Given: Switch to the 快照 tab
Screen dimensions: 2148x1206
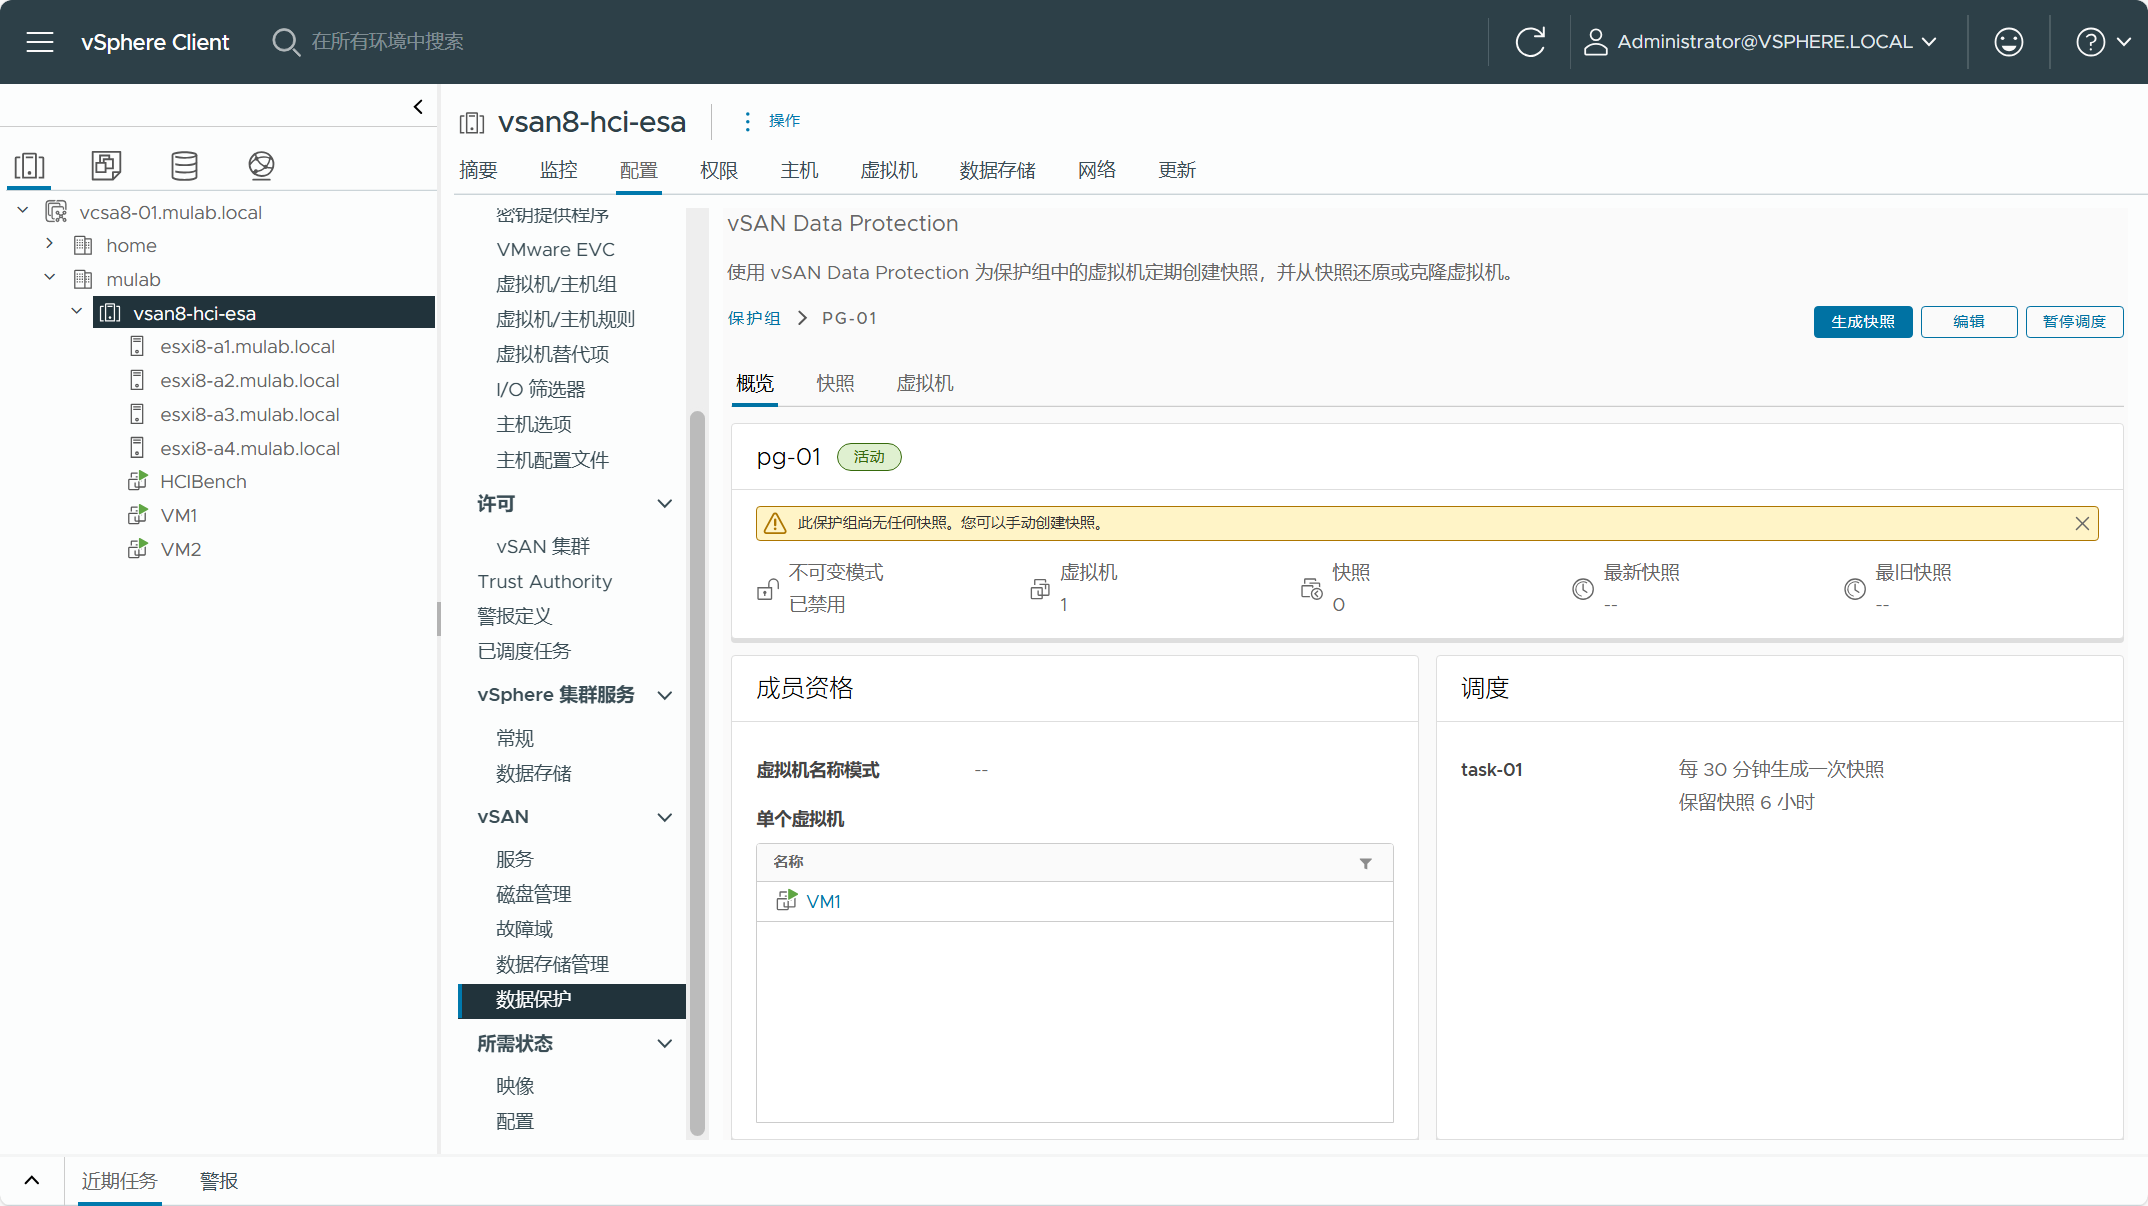Looking at the screenshot, I should (834, 382).
